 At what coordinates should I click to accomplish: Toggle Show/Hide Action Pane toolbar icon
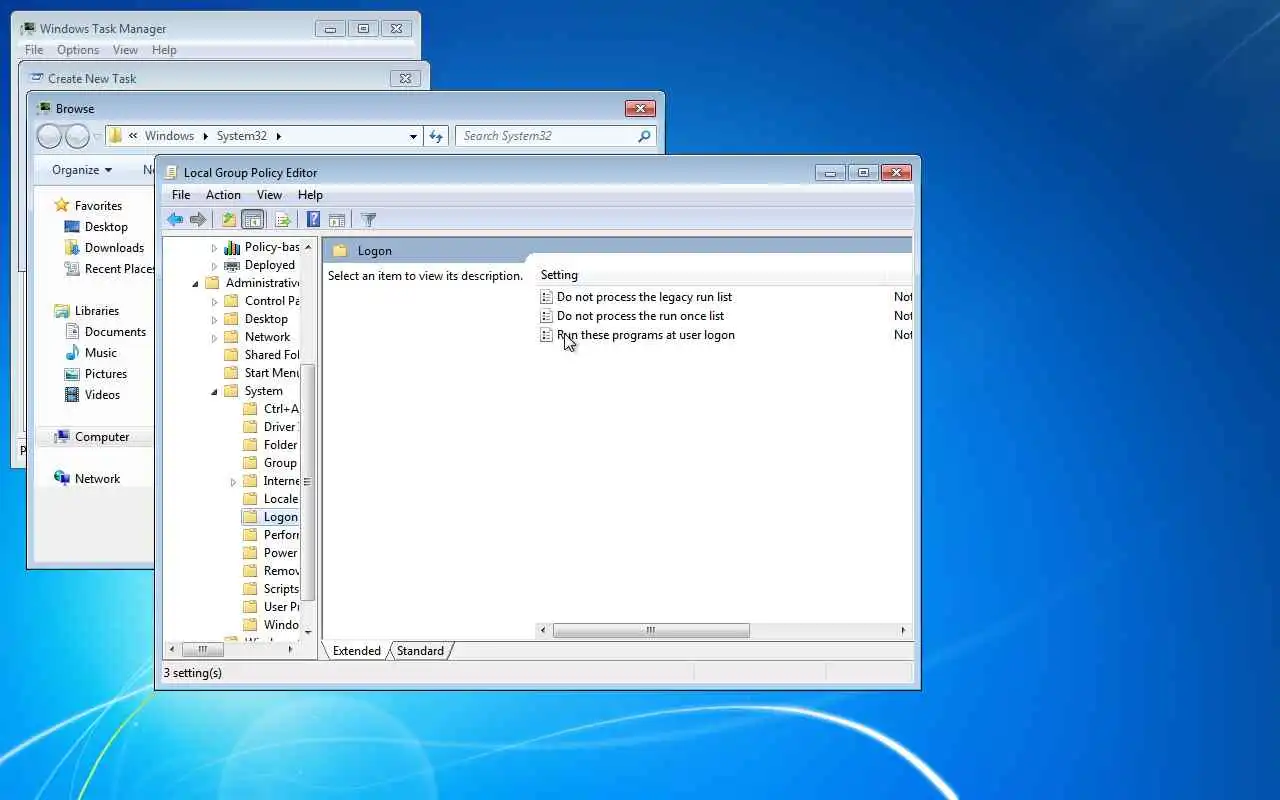[x=337, y=220]
